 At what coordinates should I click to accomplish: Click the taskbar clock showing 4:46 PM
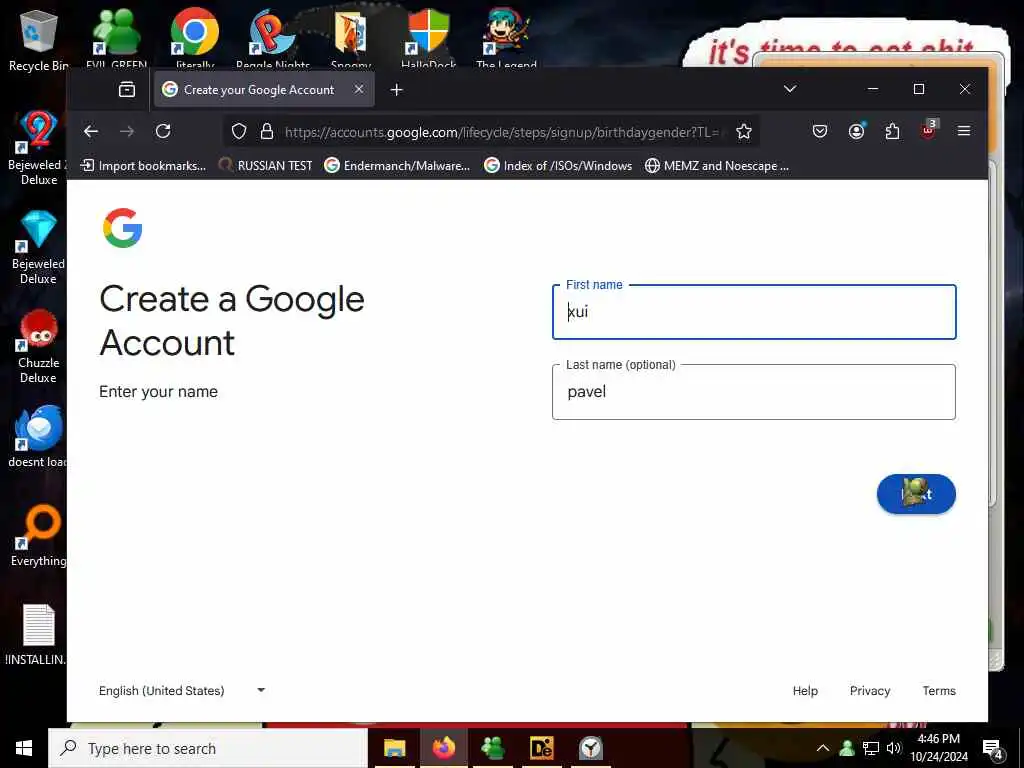[x=938, y=748]
